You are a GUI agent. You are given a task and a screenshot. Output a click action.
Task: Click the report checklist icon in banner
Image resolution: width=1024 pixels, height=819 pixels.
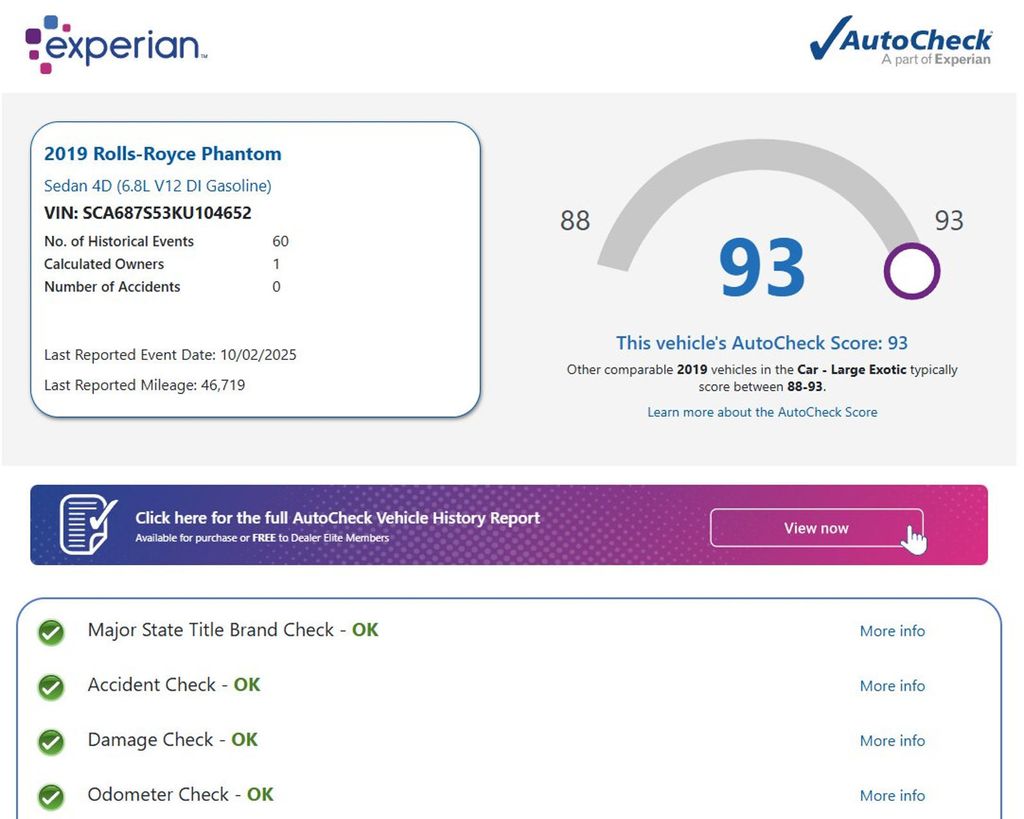pos(88,524)
